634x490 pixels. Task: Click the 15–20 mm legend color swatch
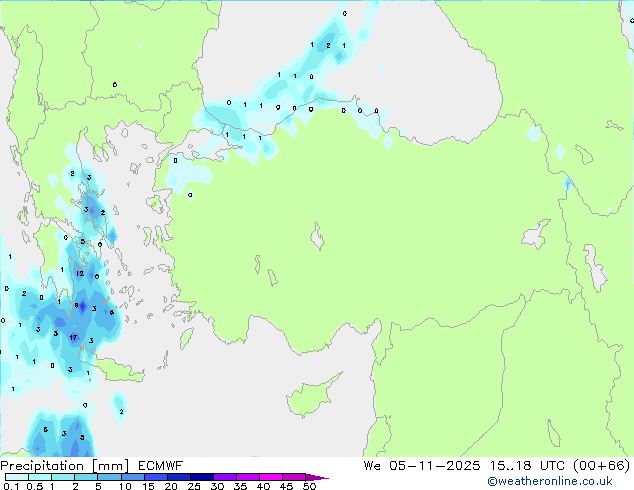coord(156,477)
